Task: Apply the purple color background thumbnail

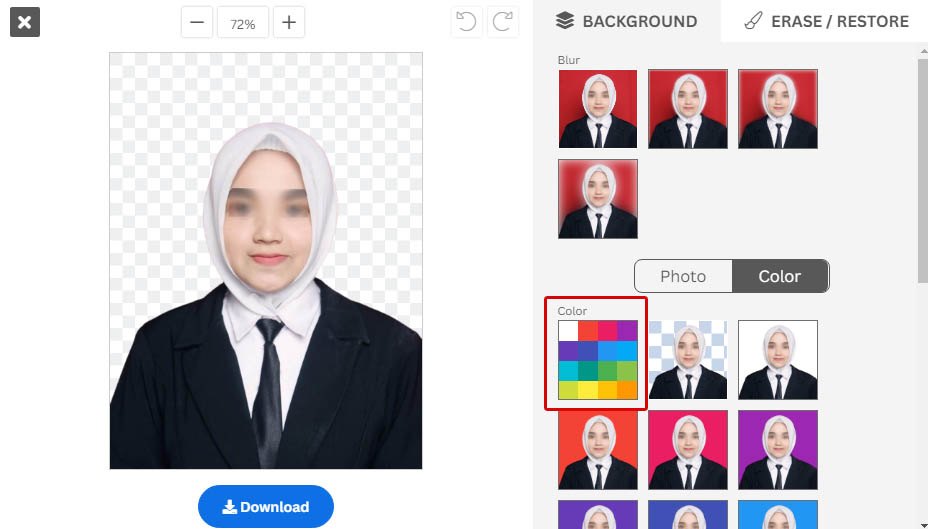Action: point(778,450)
